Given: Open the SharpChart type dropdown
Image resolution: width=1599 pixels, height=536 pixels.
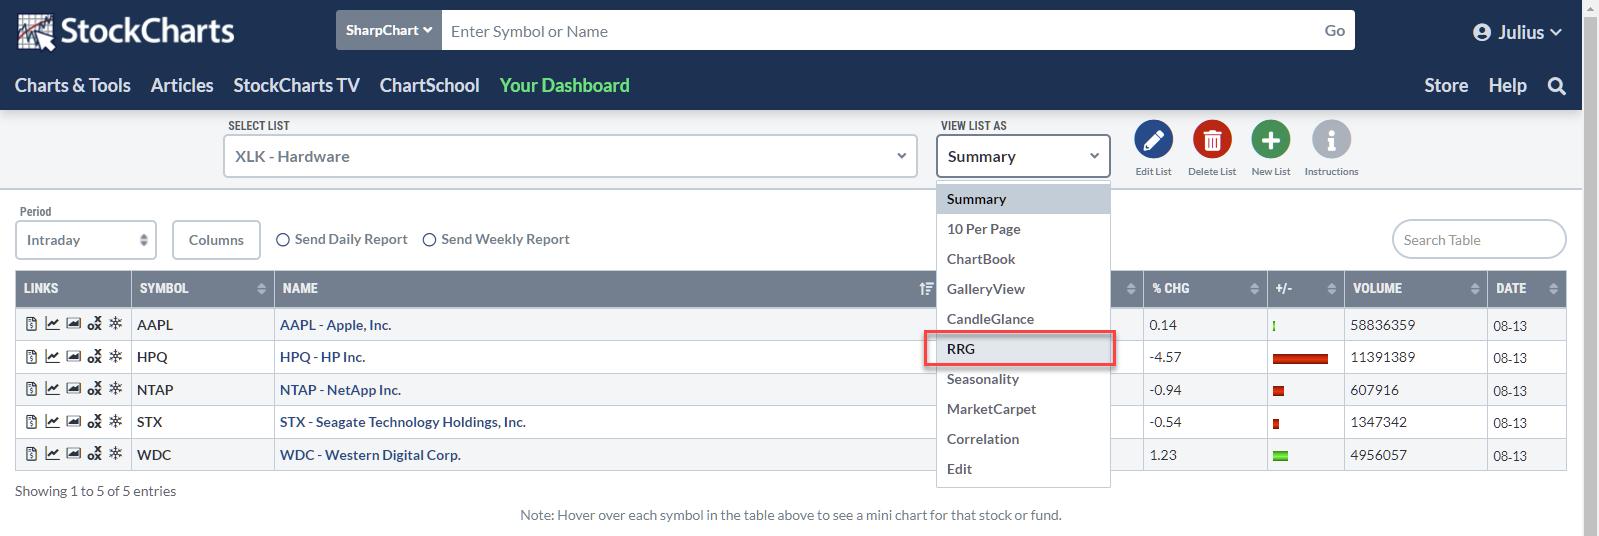Looking at the screenshot, I should click(388, 31).
